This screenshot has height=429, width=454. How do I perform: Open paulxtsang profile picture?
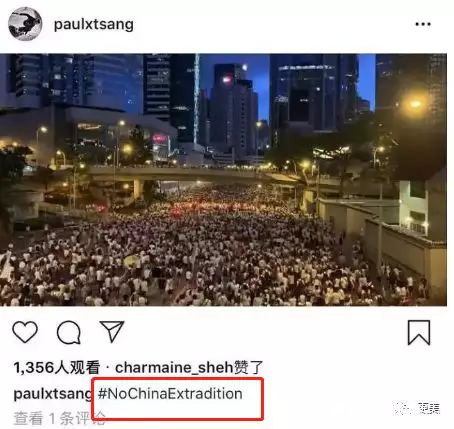pos(25,24)
